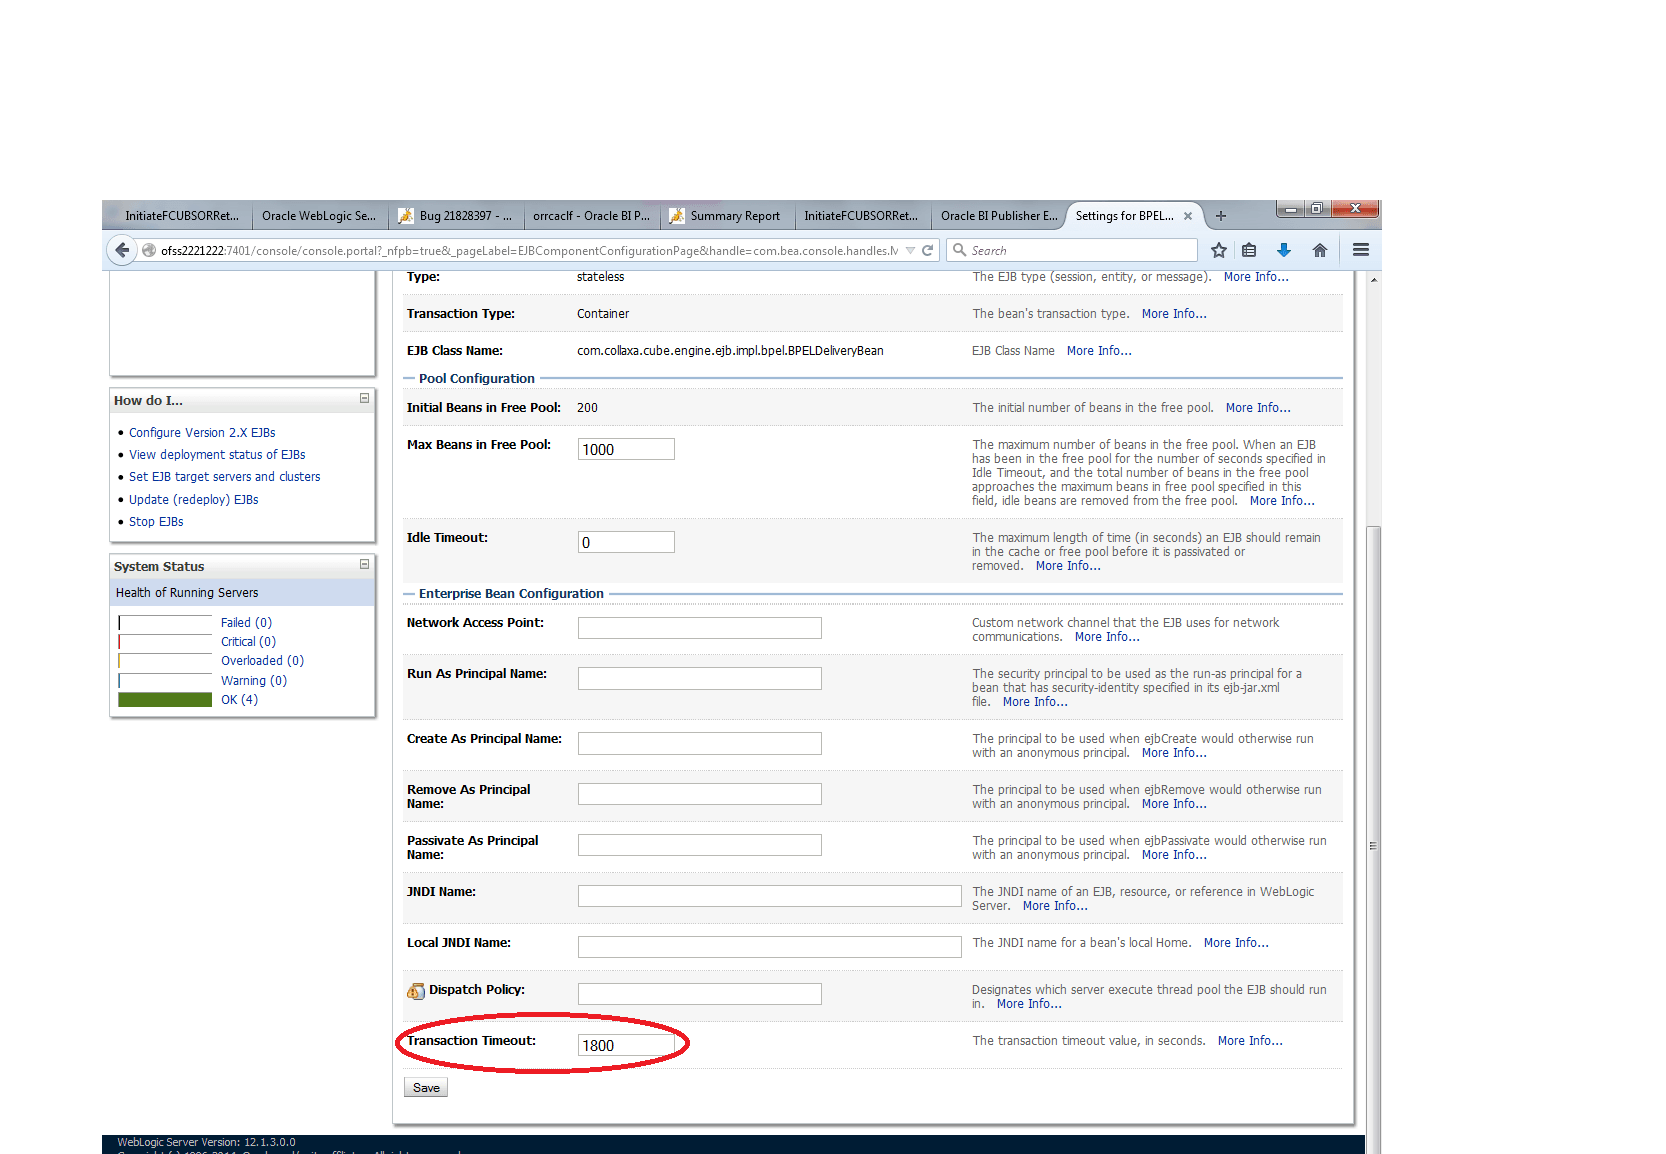1666x1154 pixels.
Task: Open a new tab with the plus icon
Action: click(1221, 216)
